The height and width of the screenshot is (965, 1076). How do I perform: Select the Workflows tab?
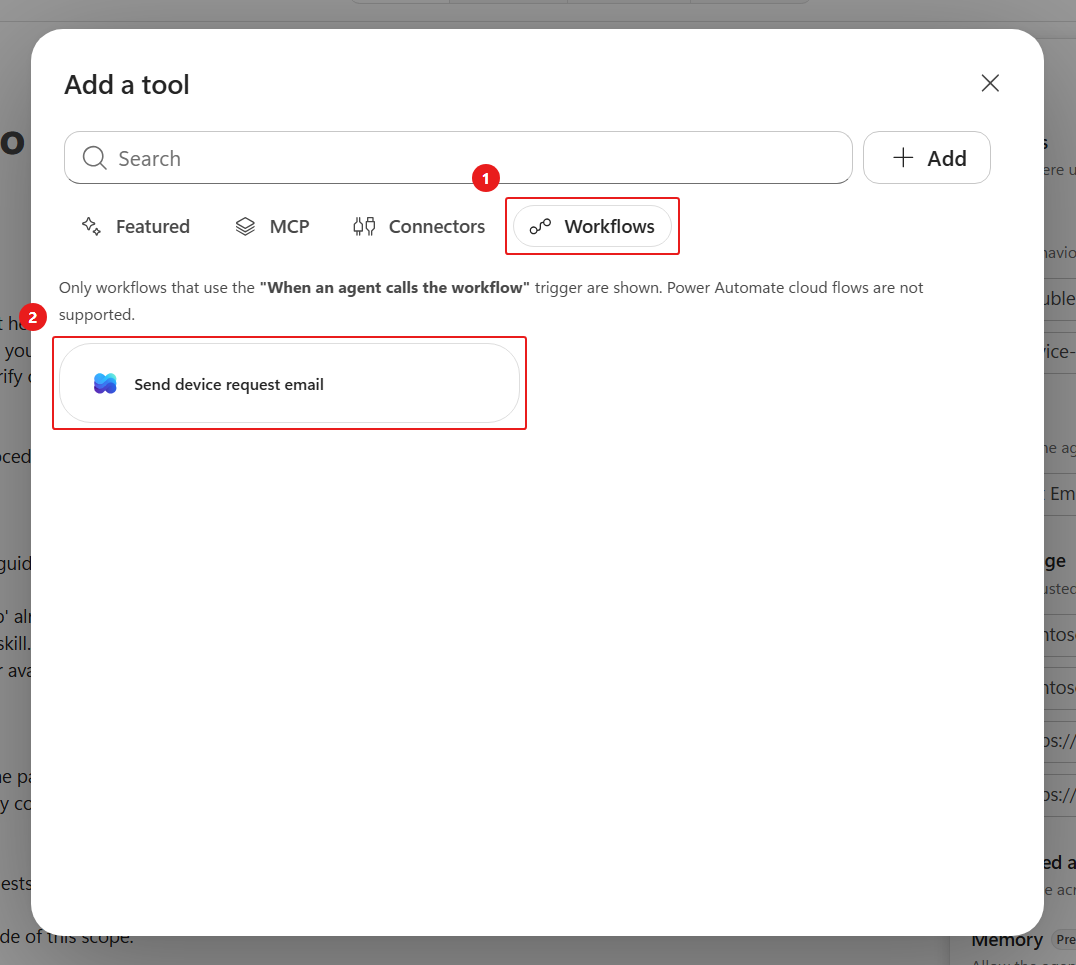click(x=592, y=226)
